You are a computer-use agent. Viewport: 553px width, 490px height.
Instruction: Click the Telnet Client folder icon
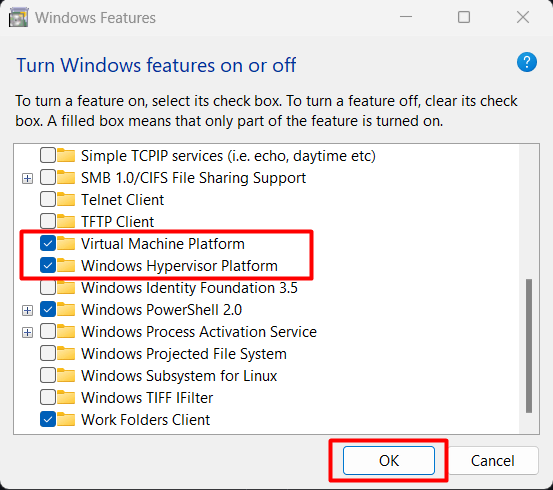tap(66, 200)
